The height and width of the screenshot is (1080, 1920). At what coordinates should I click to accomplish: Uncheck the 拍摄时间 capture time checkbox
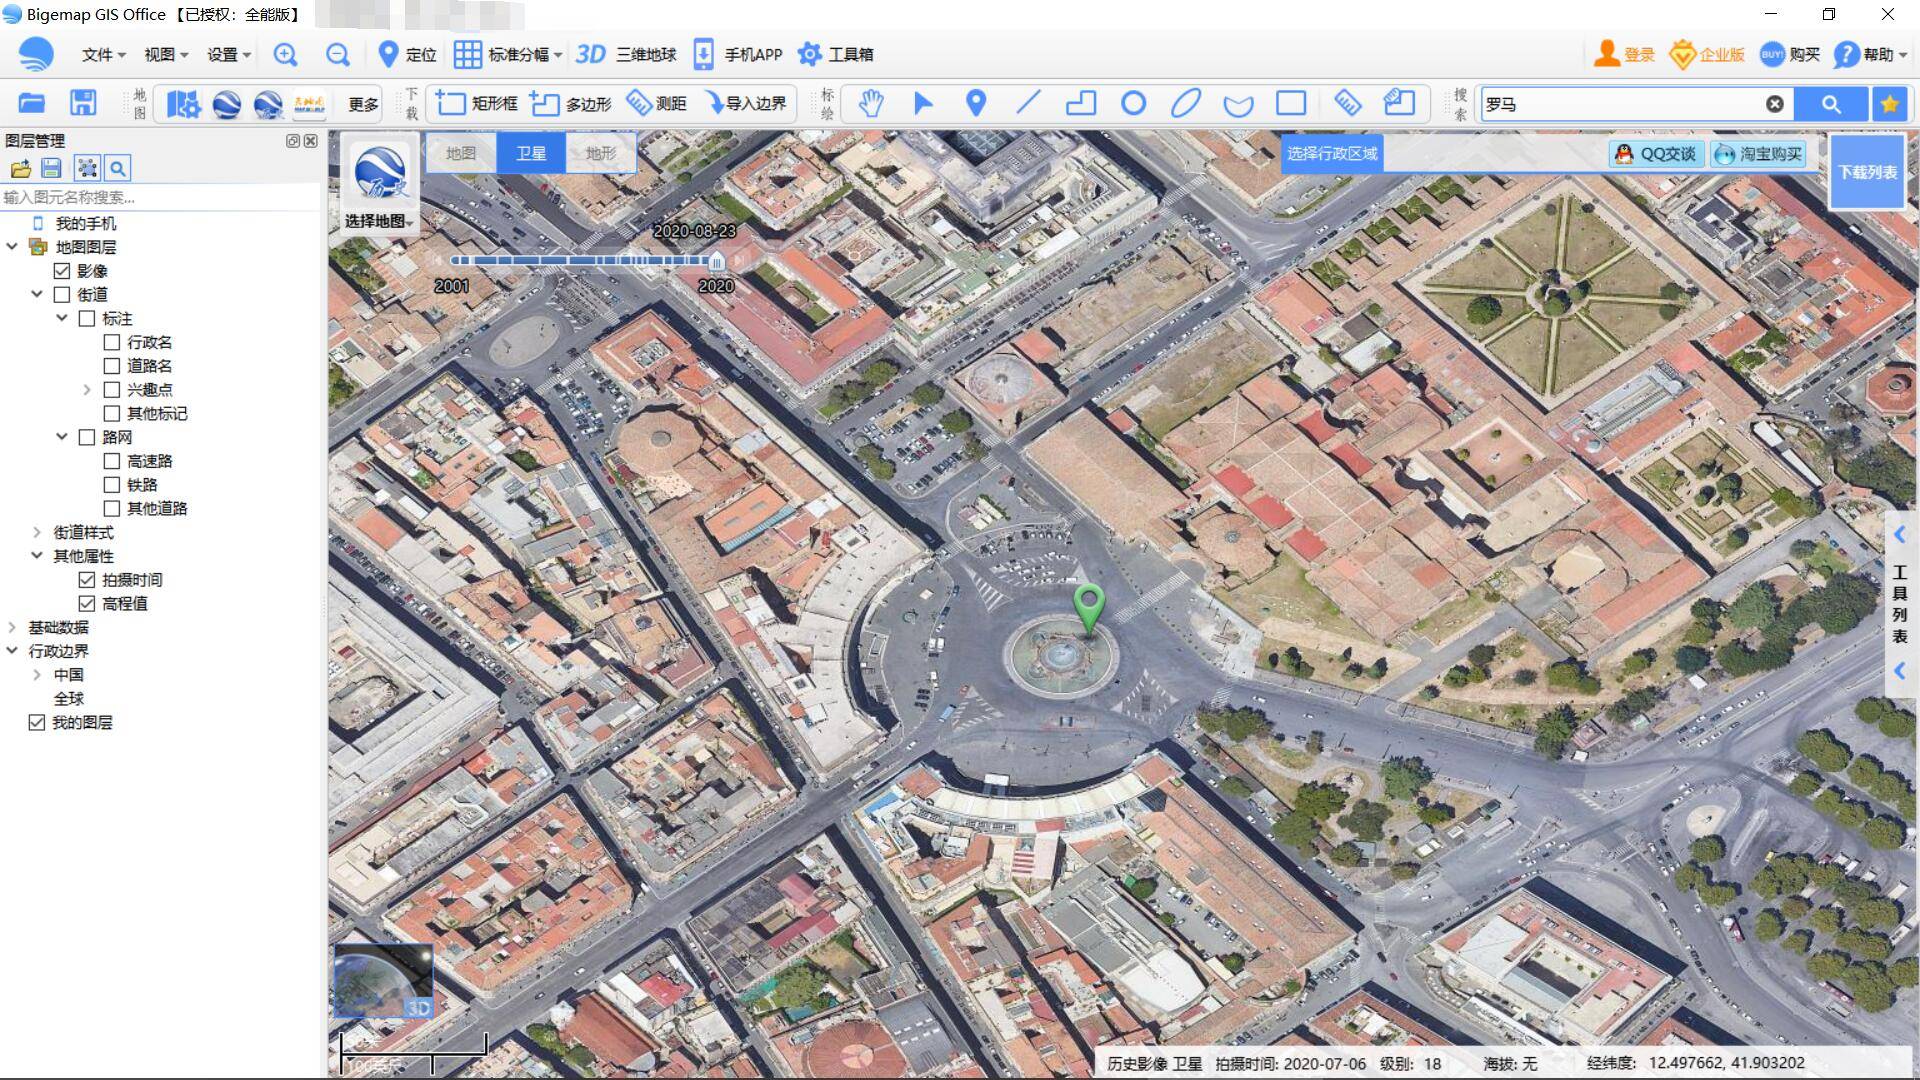[87, 580]
